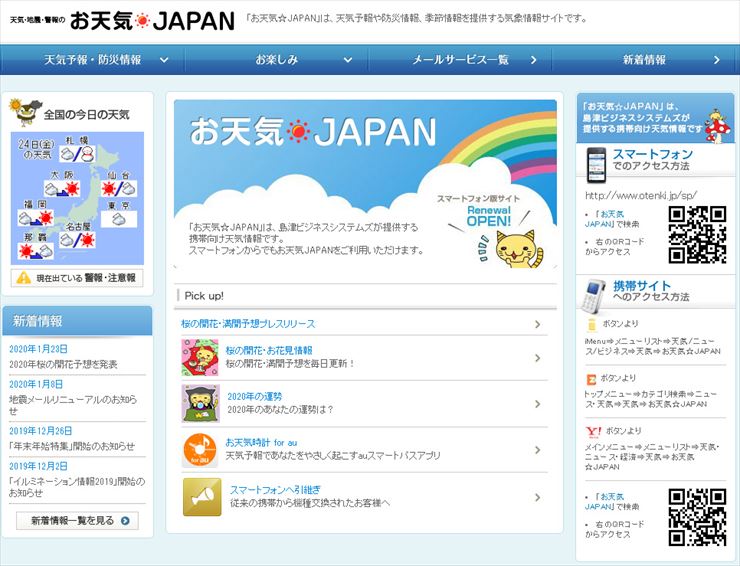The height and width of the screenshot is (566, 740).
Task: Click the warning triangle icon
Action: tap(24, 278)
